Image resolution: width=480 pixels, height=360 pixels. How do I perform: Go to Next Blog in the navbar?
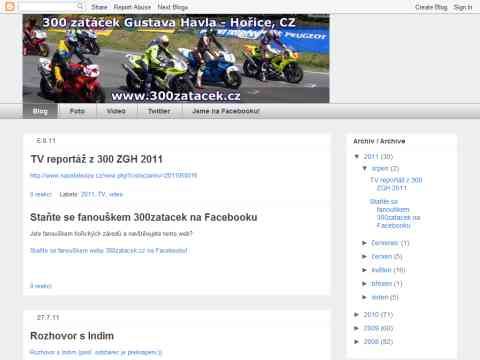point(173,7)
